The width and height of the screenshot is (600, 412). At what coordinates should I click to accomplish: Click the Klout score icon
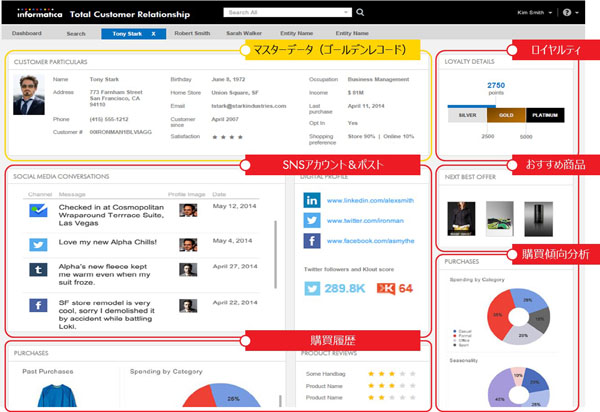pyautogui.click(x=386, y=288)
